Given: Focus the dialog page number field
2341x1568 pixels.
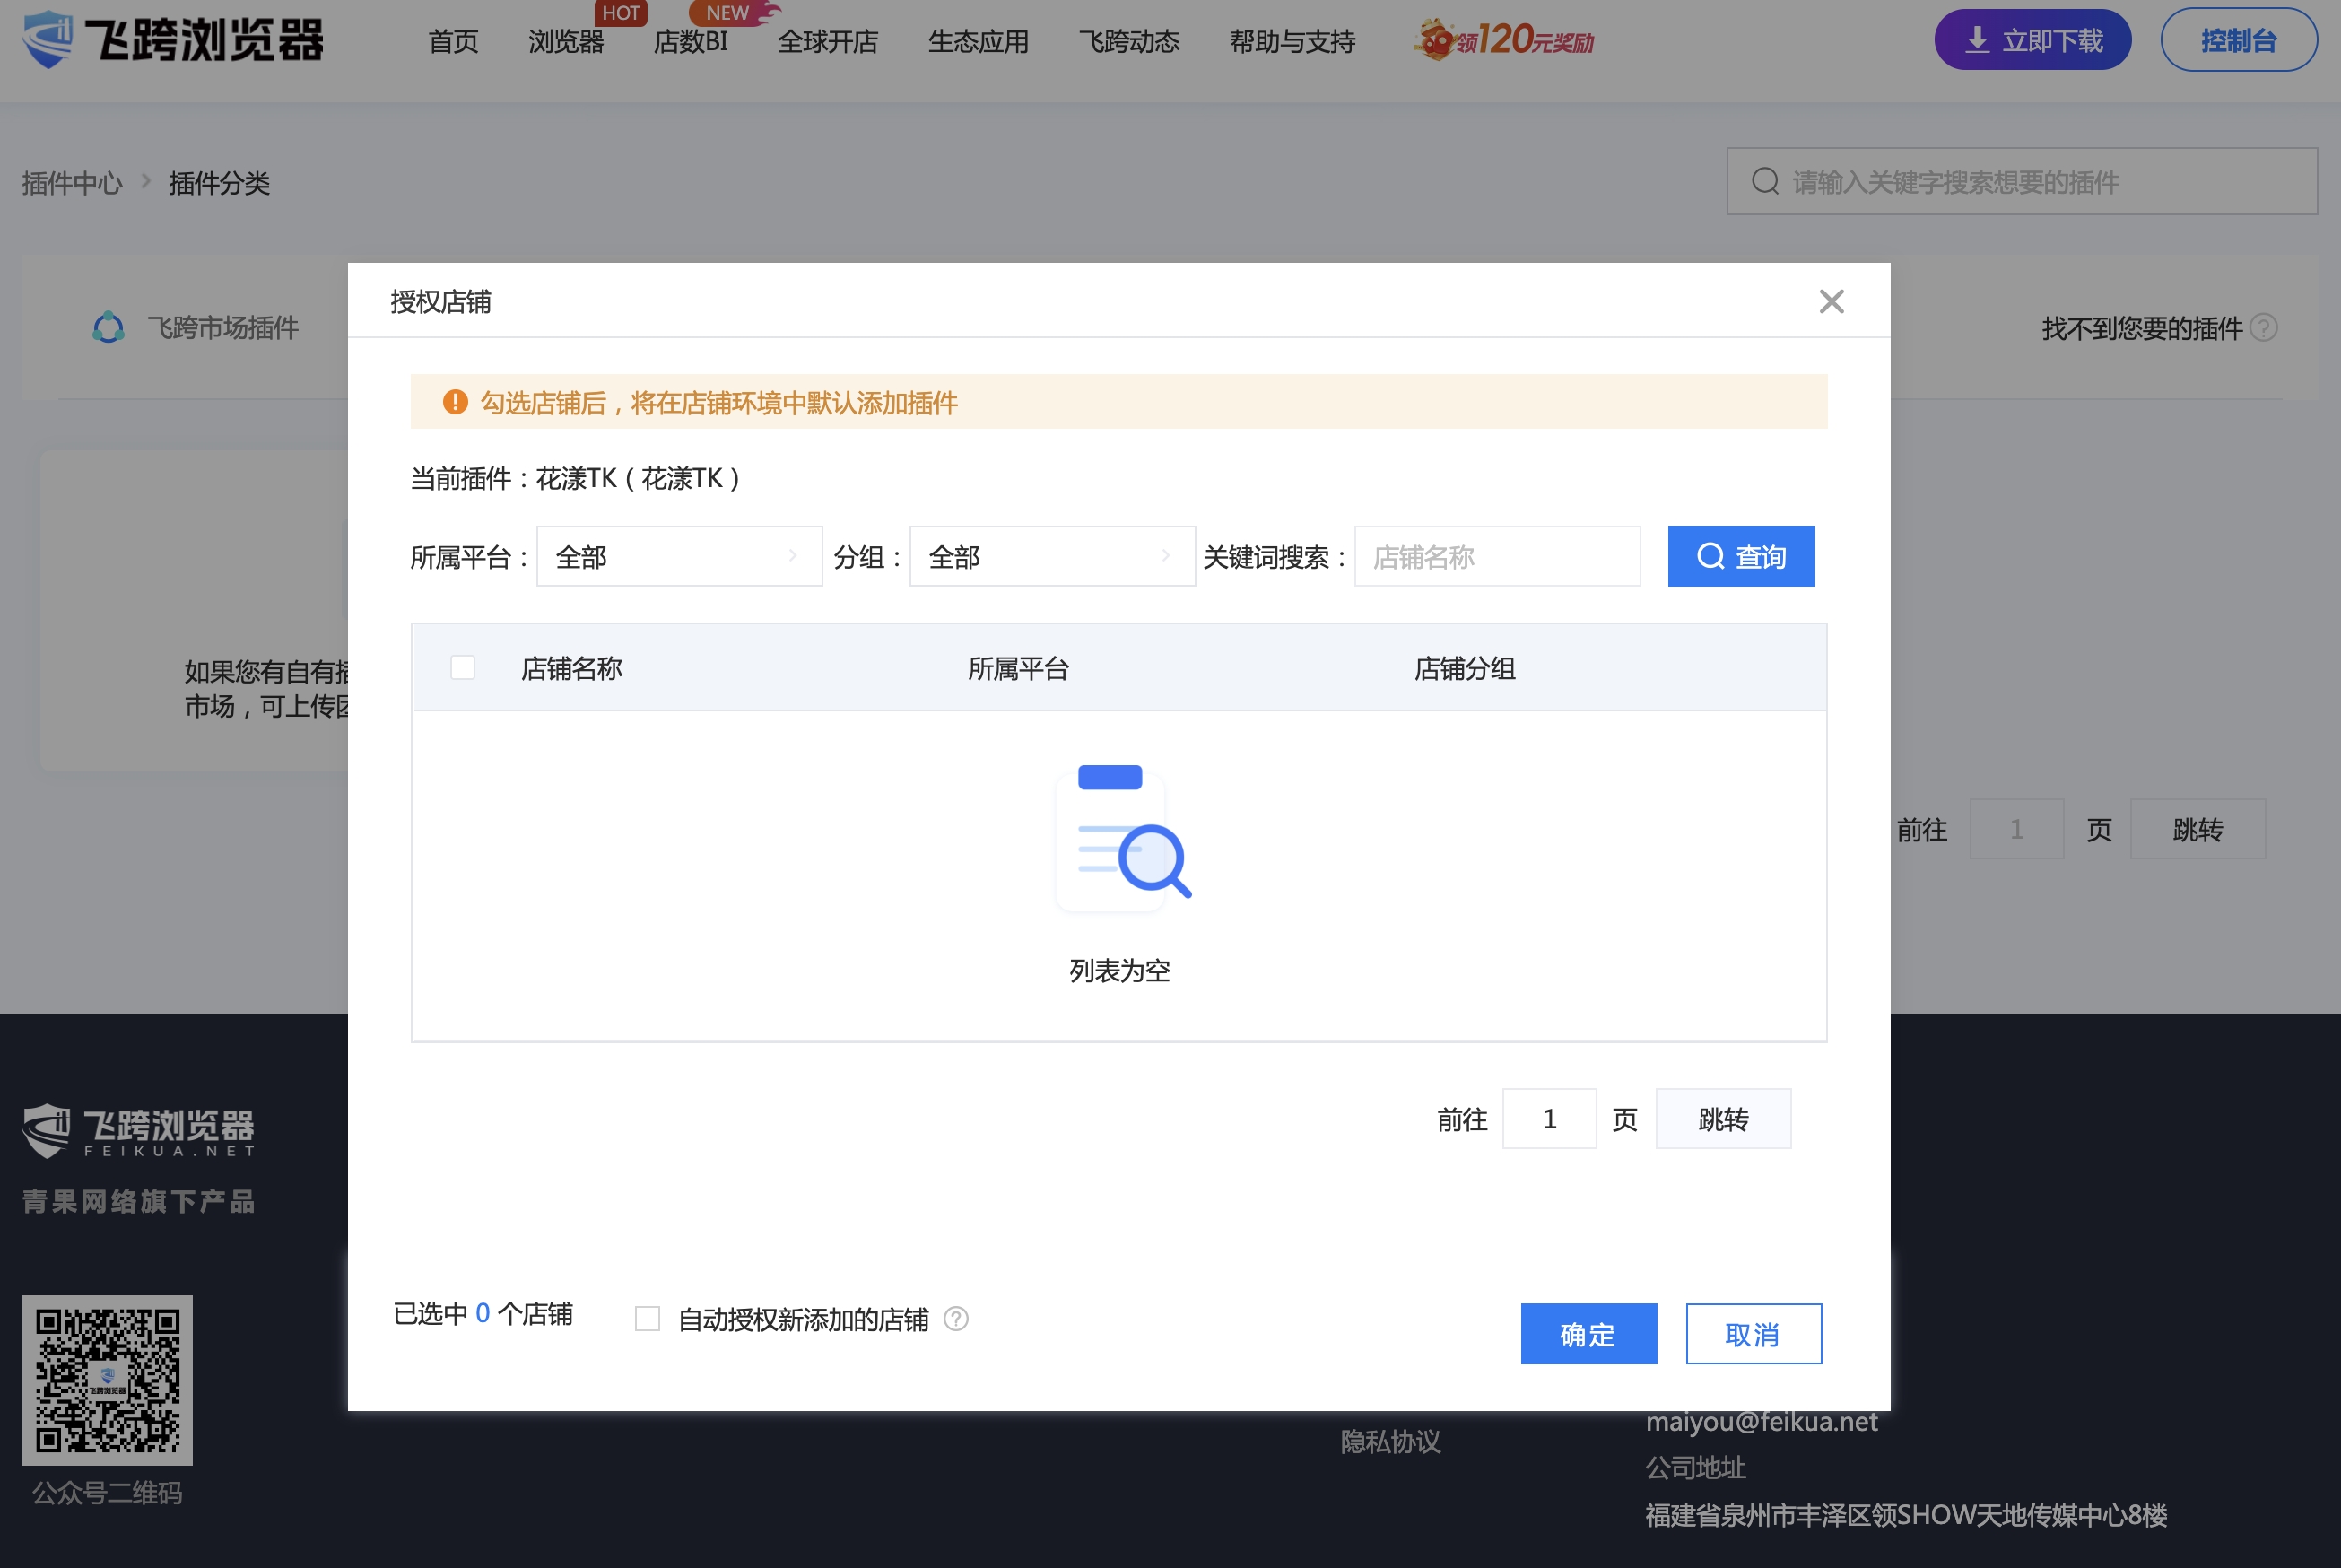Looking at the screenshot, I should 1549,1119.
